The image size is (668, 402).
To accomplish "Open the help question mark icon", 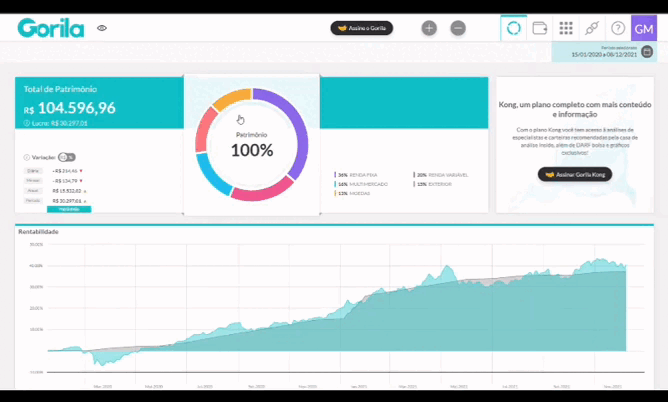I will [618, 28].
